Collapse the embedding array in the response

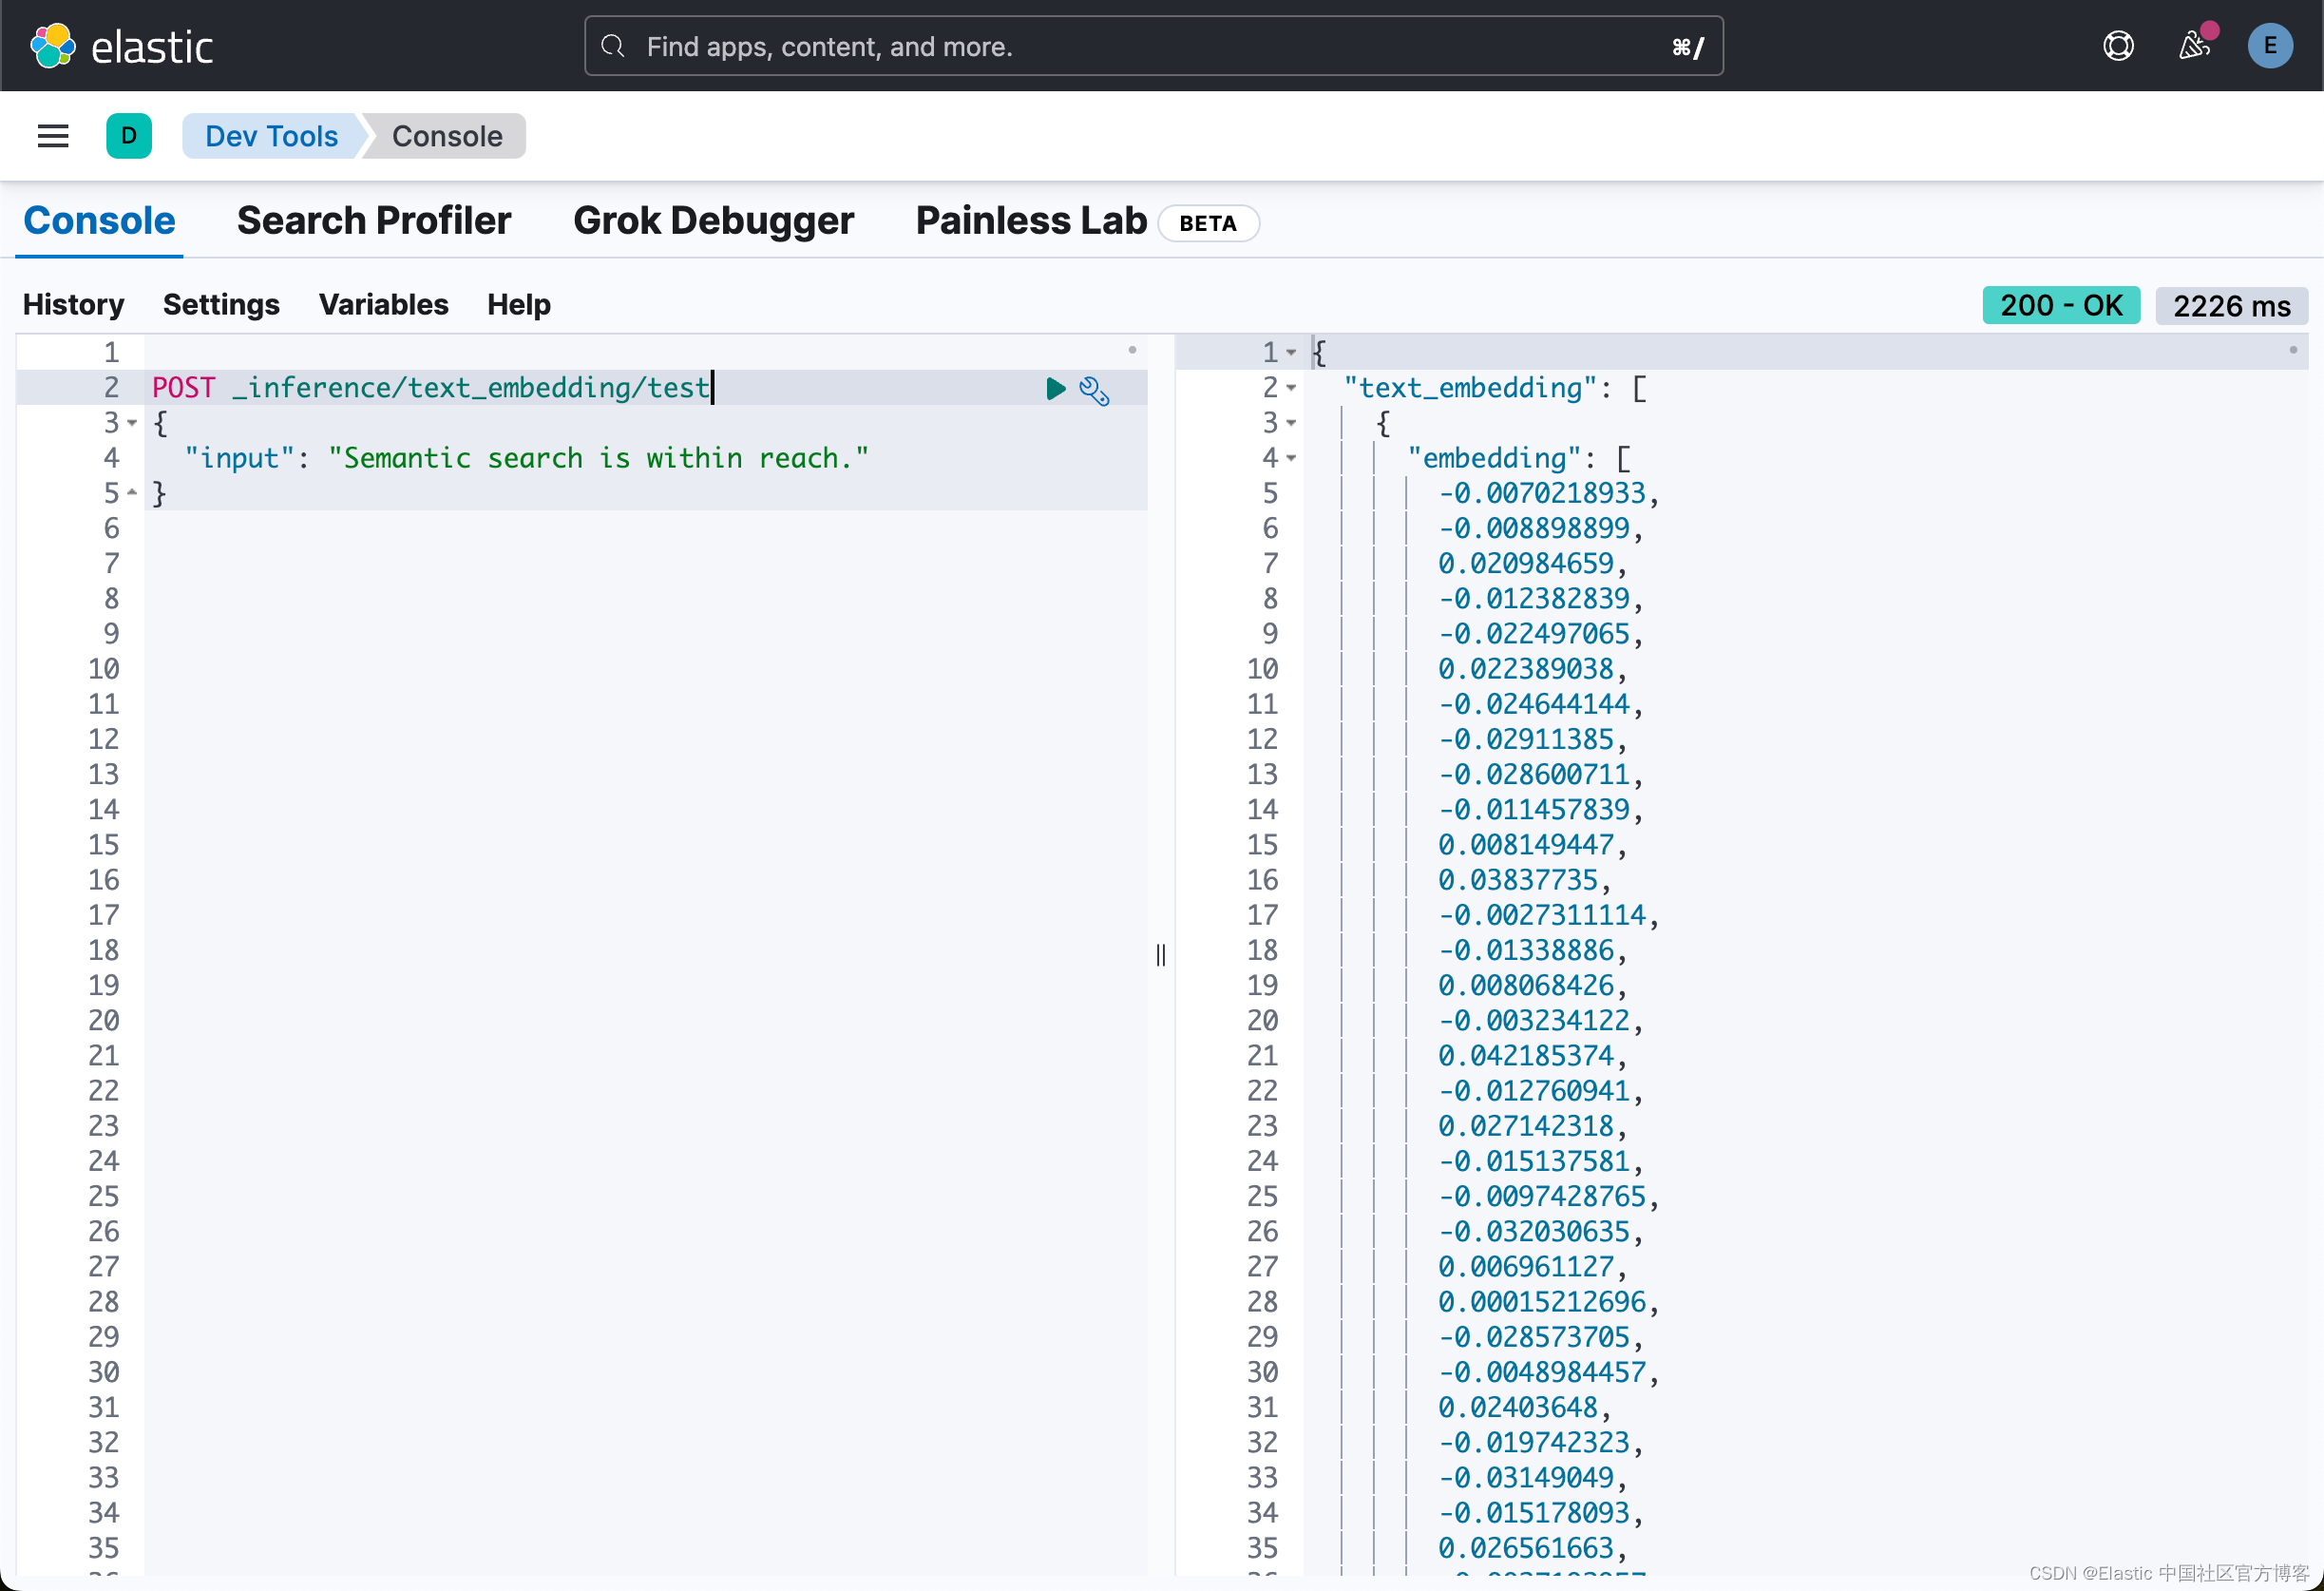1292,458
